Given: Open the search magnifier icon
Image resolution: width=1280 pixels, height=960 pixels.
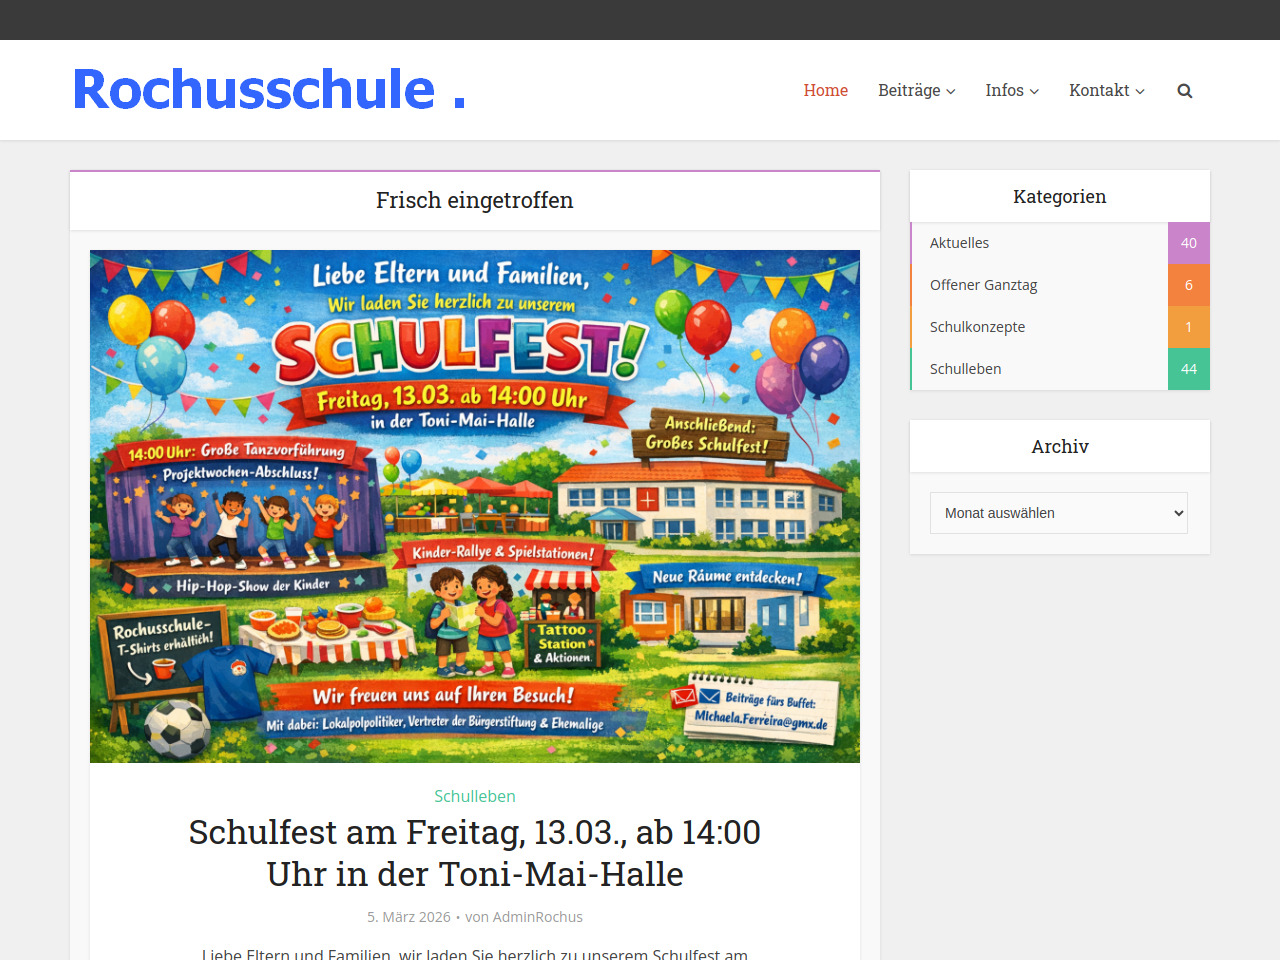Looking at the screenshot, I should tap(1185, 91).
